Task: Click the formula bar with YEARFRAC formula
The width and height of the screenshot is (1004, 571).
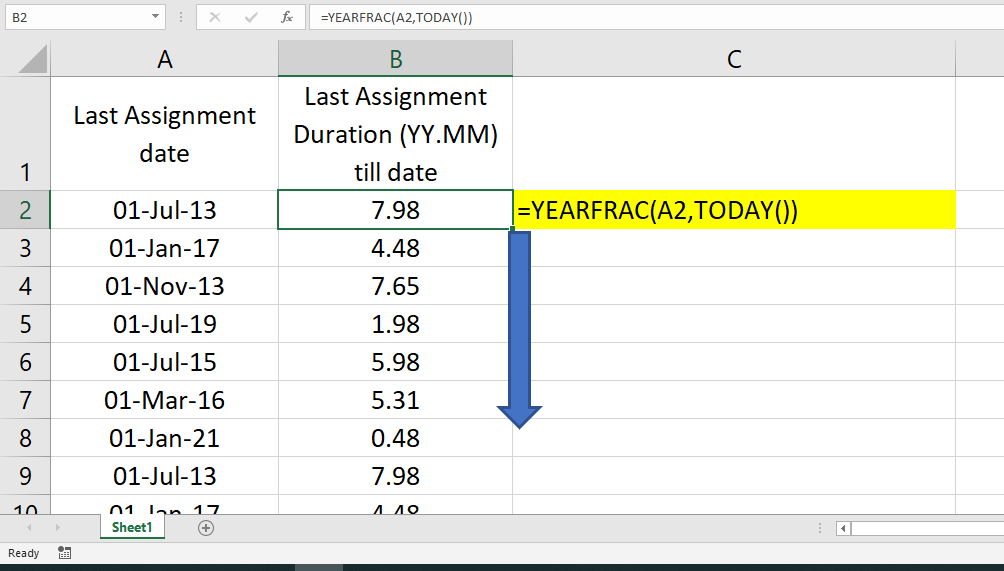Action: coord(656,17)
